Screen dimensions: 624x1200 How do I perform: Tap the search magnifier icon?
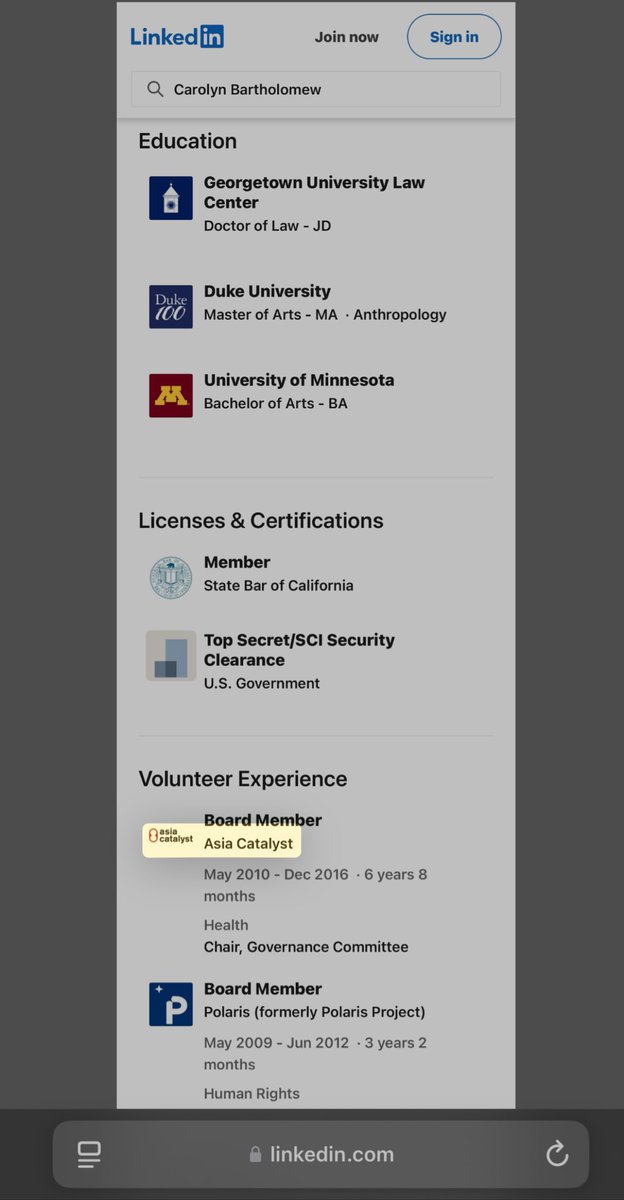[x=155, y=89]
